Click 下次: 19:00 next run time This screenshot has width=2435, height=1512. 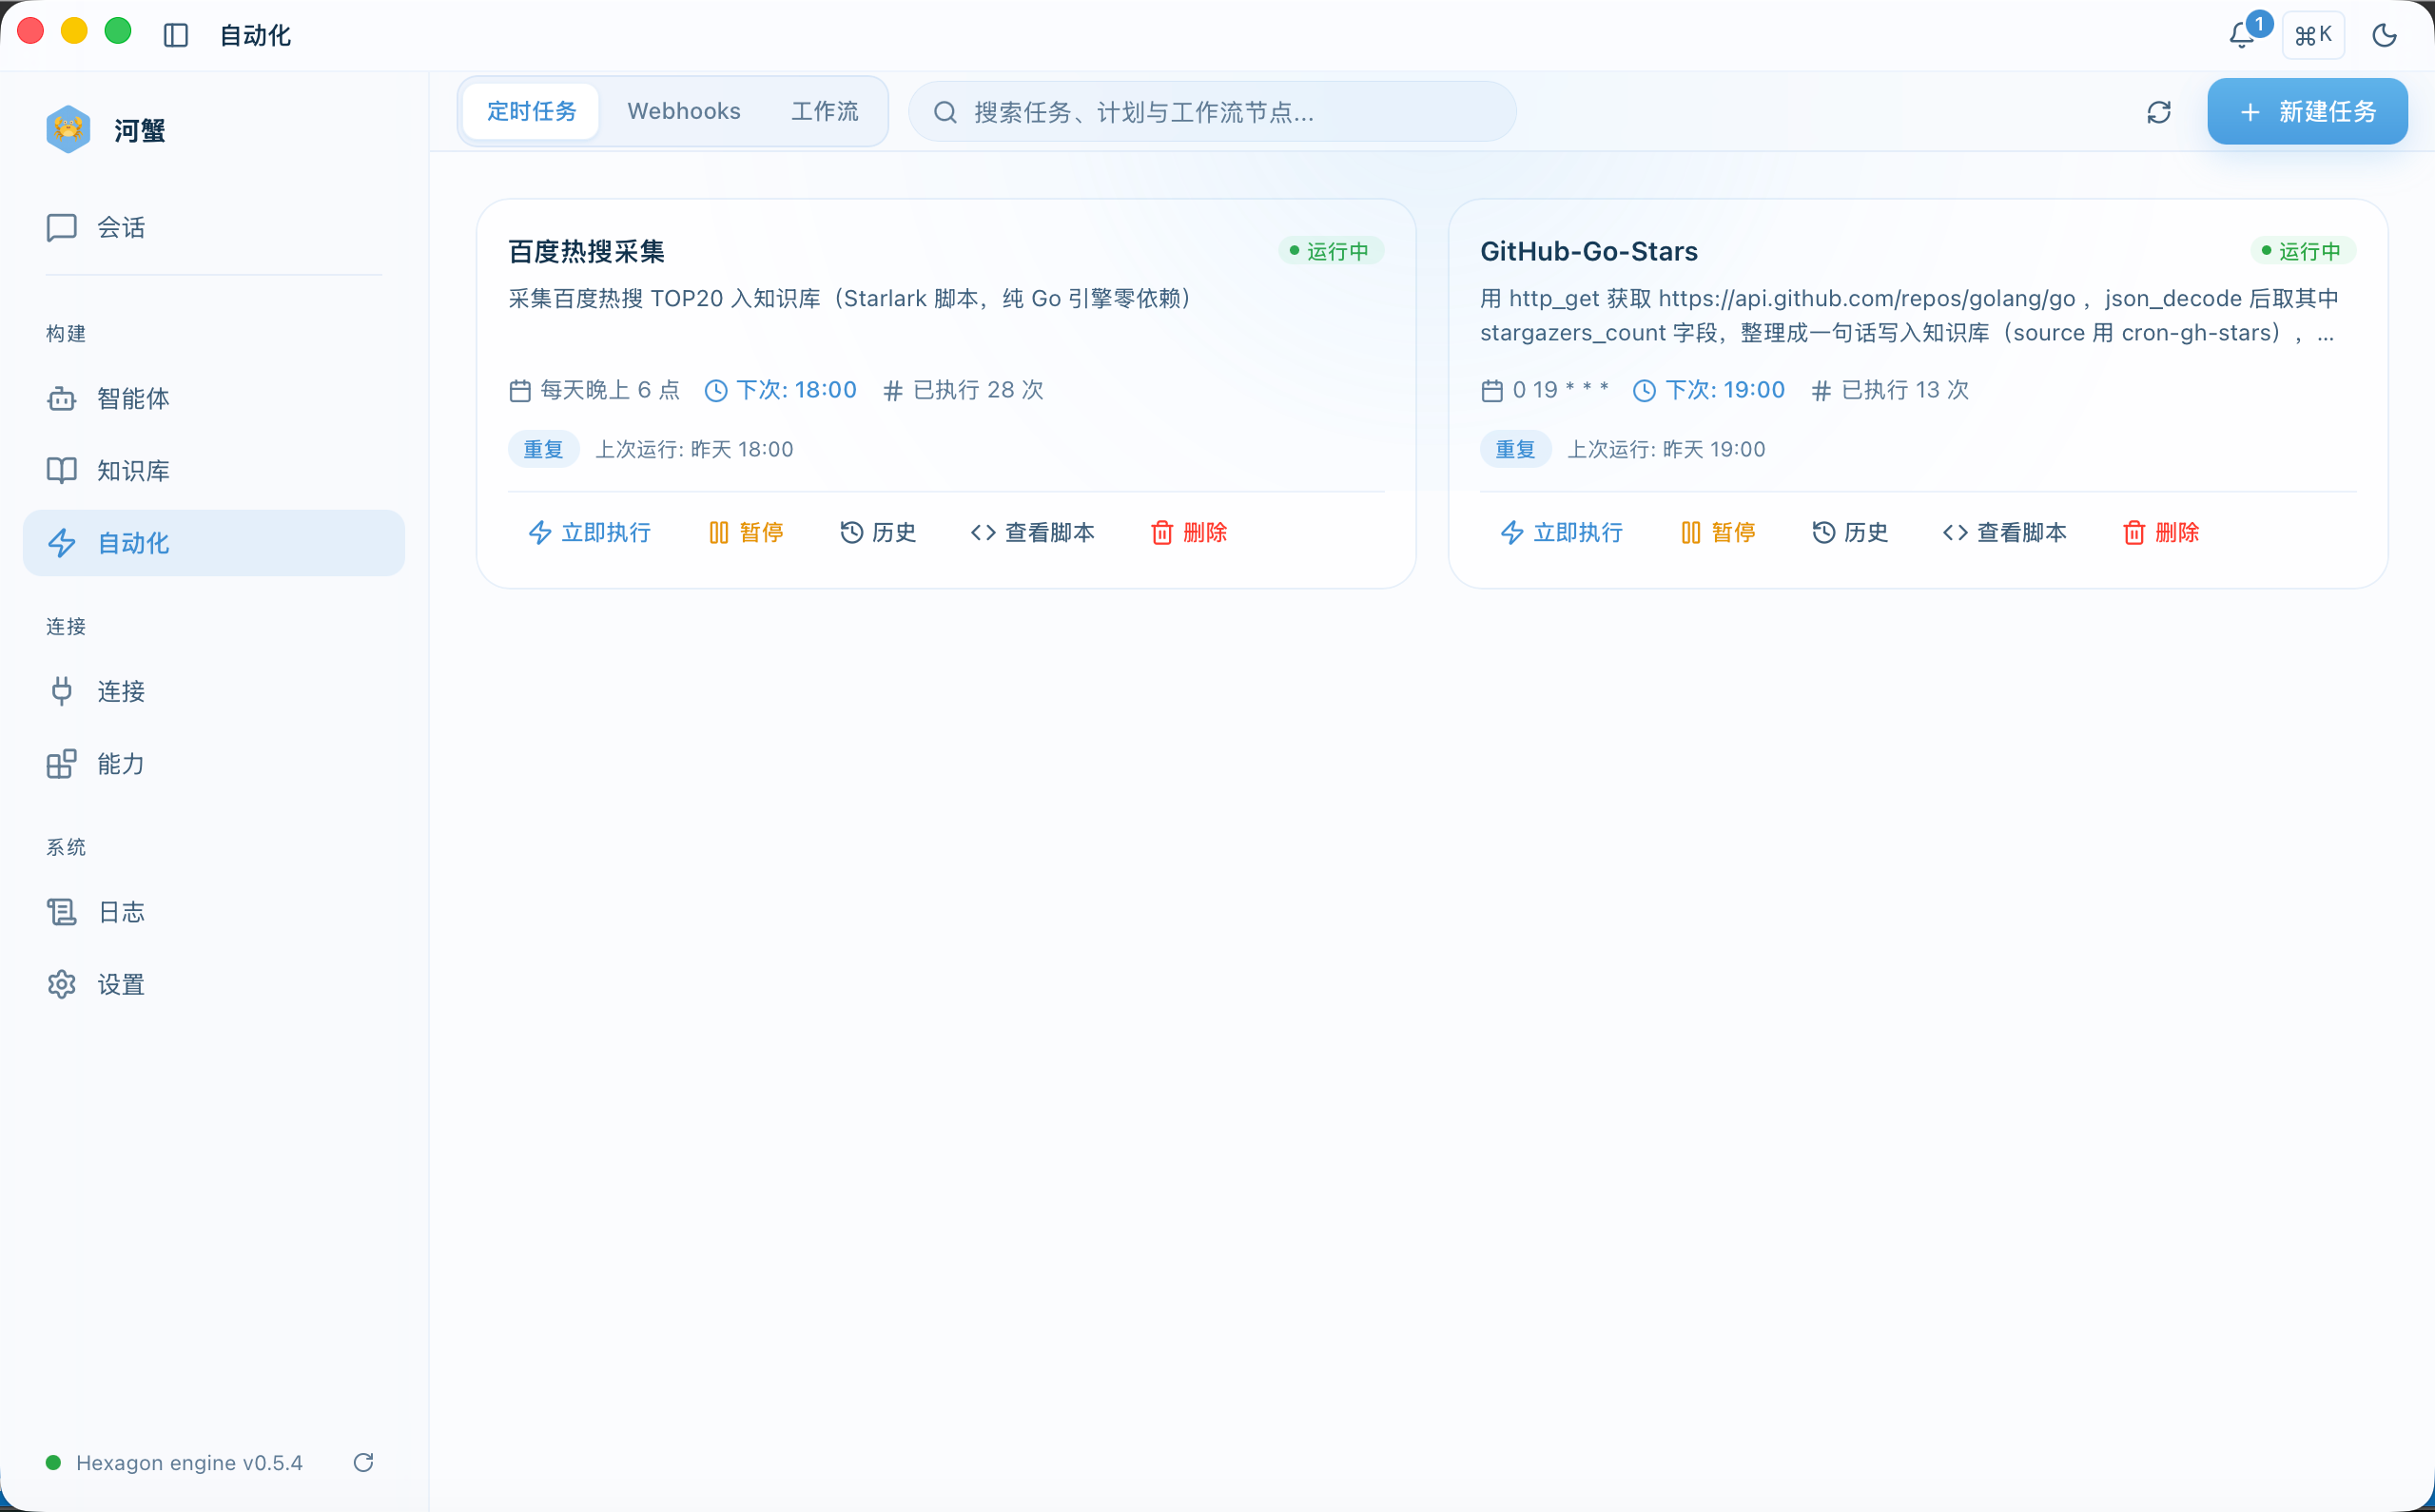point(1709,390)
